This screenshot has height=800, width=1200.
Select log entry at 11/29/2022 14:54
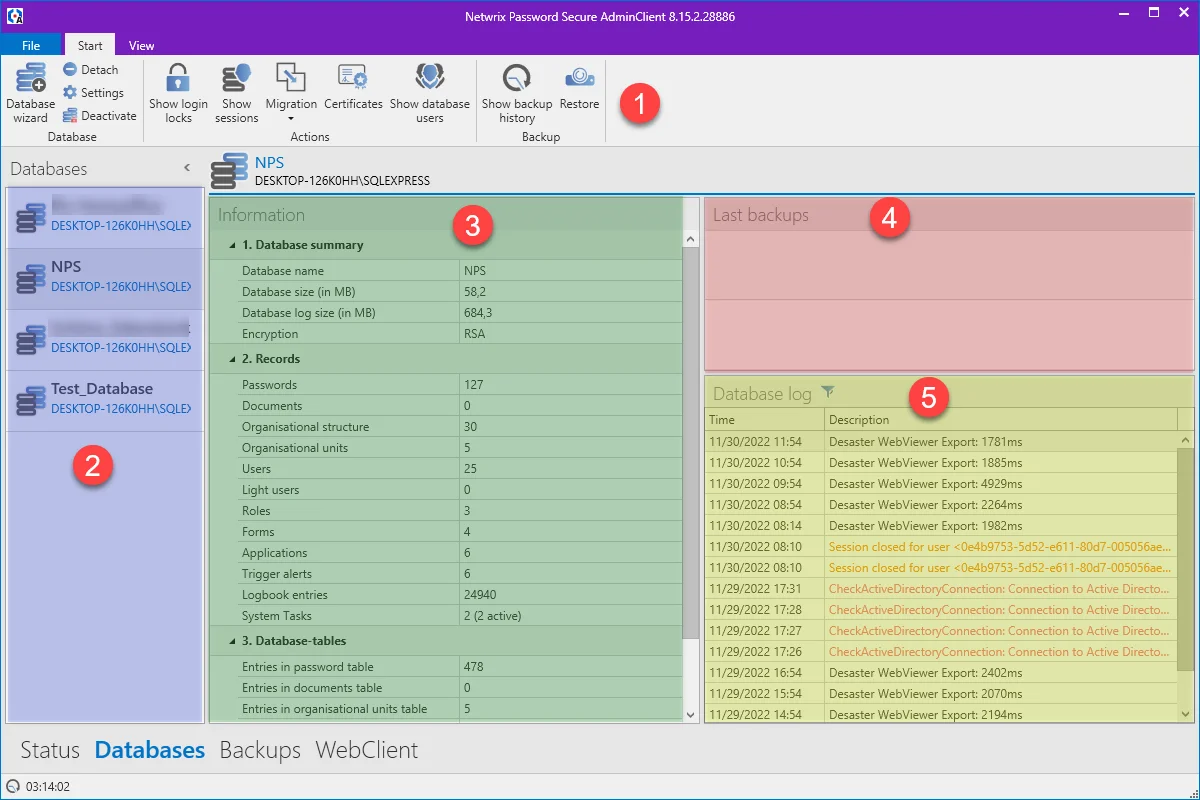(942, 715)
